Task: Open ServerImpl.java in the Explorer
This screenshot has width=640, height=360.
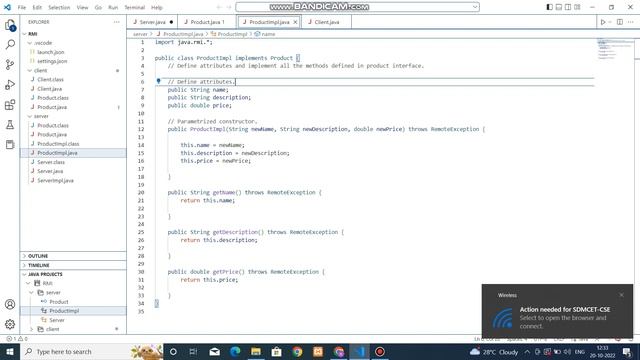Action: [x=55, y=180]
